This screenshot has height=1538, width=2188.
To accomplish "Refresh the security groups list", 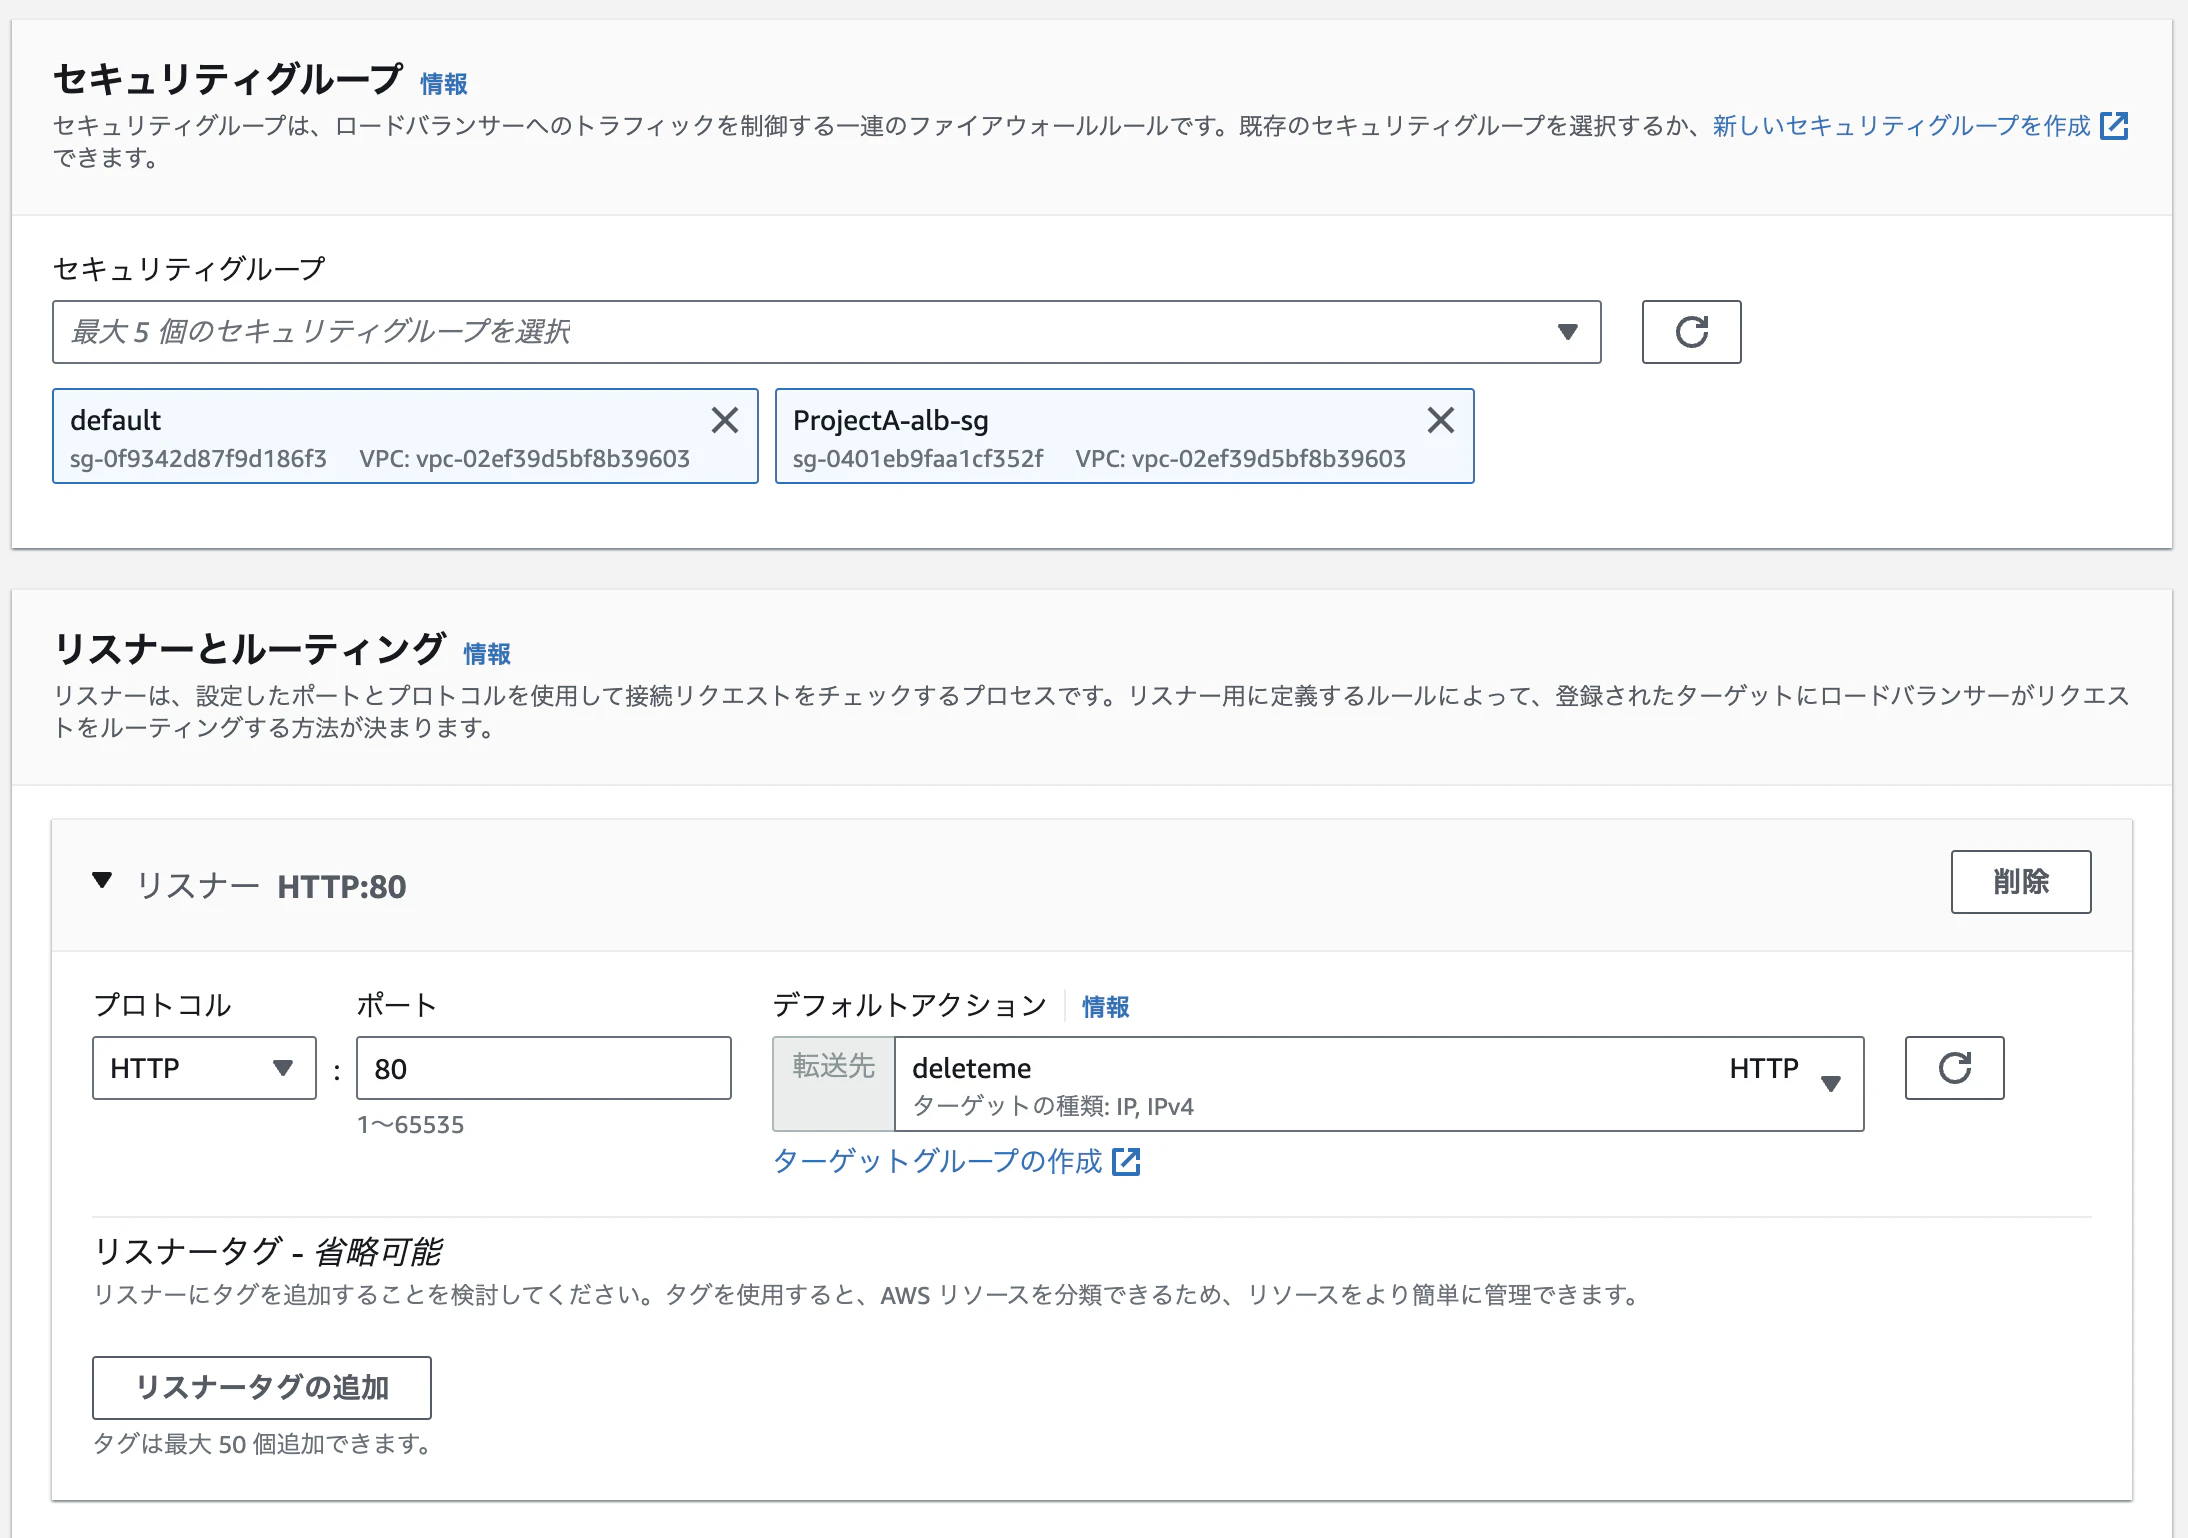I will click(x=1691, y=332).
